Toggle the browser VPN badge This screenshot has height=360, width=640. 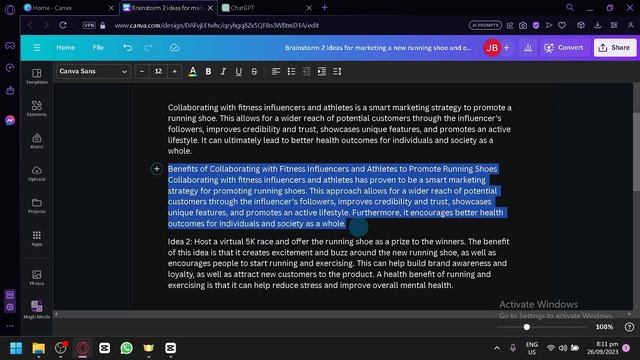click(89, 25)
